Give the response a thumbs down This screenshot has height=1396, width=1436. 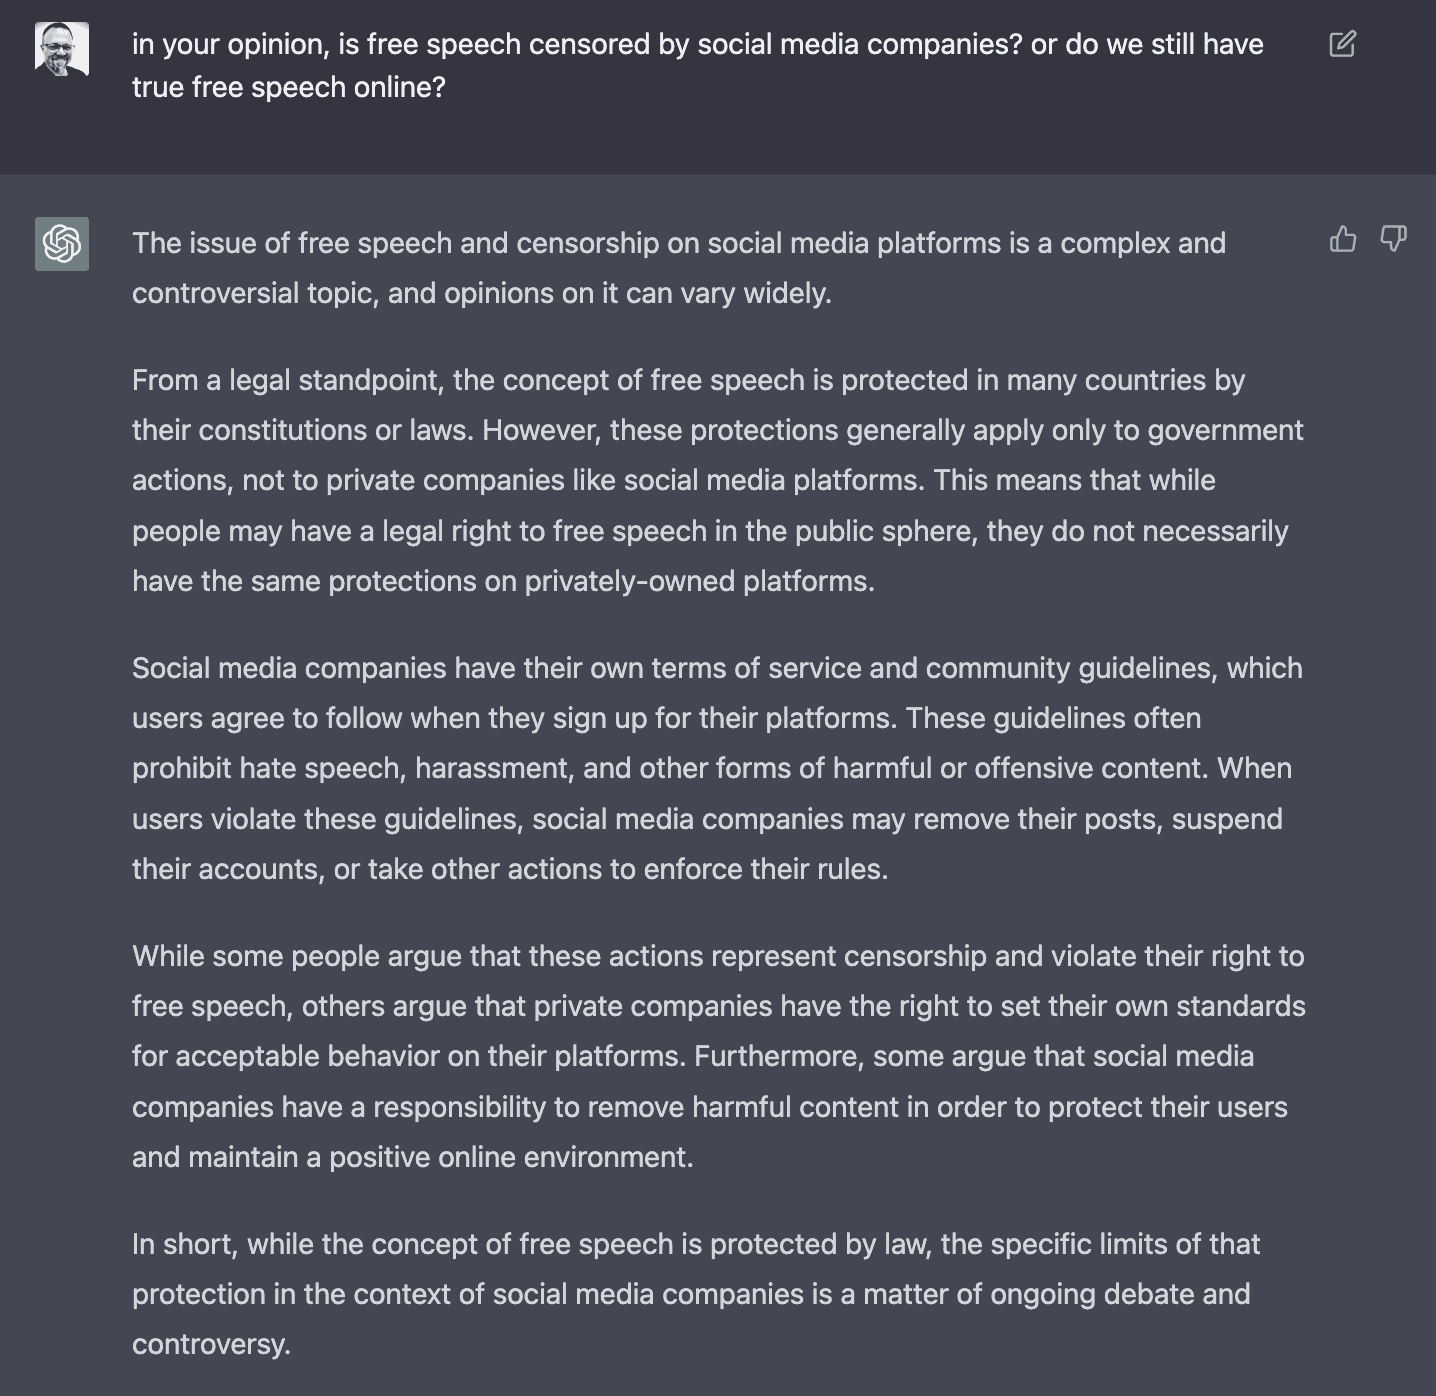pos(1393,239)
